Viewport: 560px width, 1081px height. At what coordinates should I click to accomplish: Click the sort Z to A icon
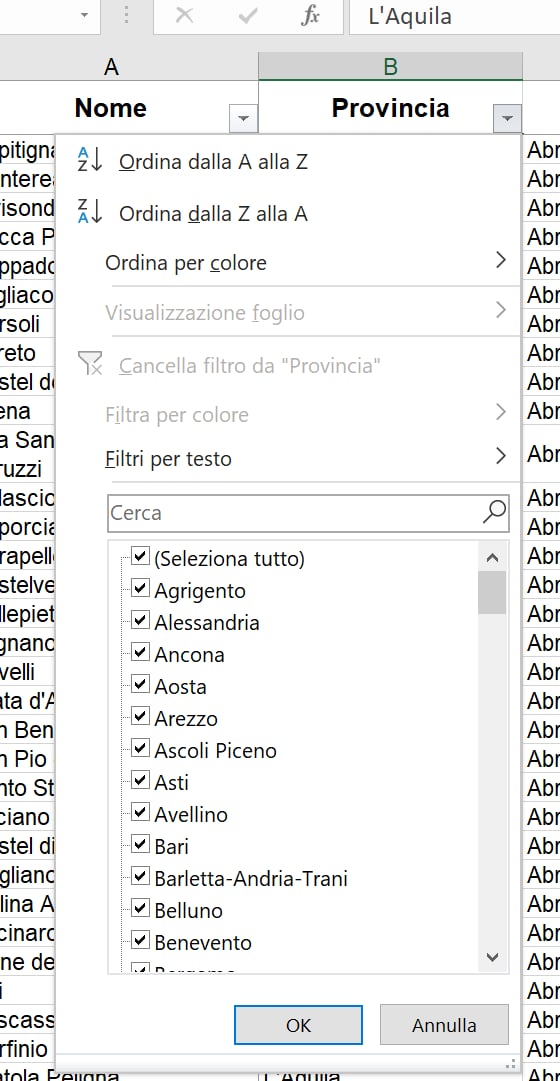click(x=90, y=212)
